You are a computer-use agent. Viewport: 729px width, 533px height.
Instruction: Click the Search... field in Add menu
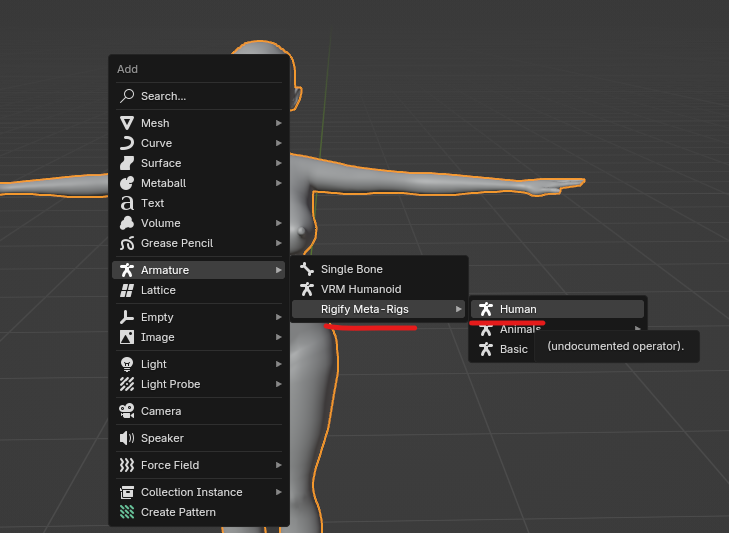click(x=199, y=96)
